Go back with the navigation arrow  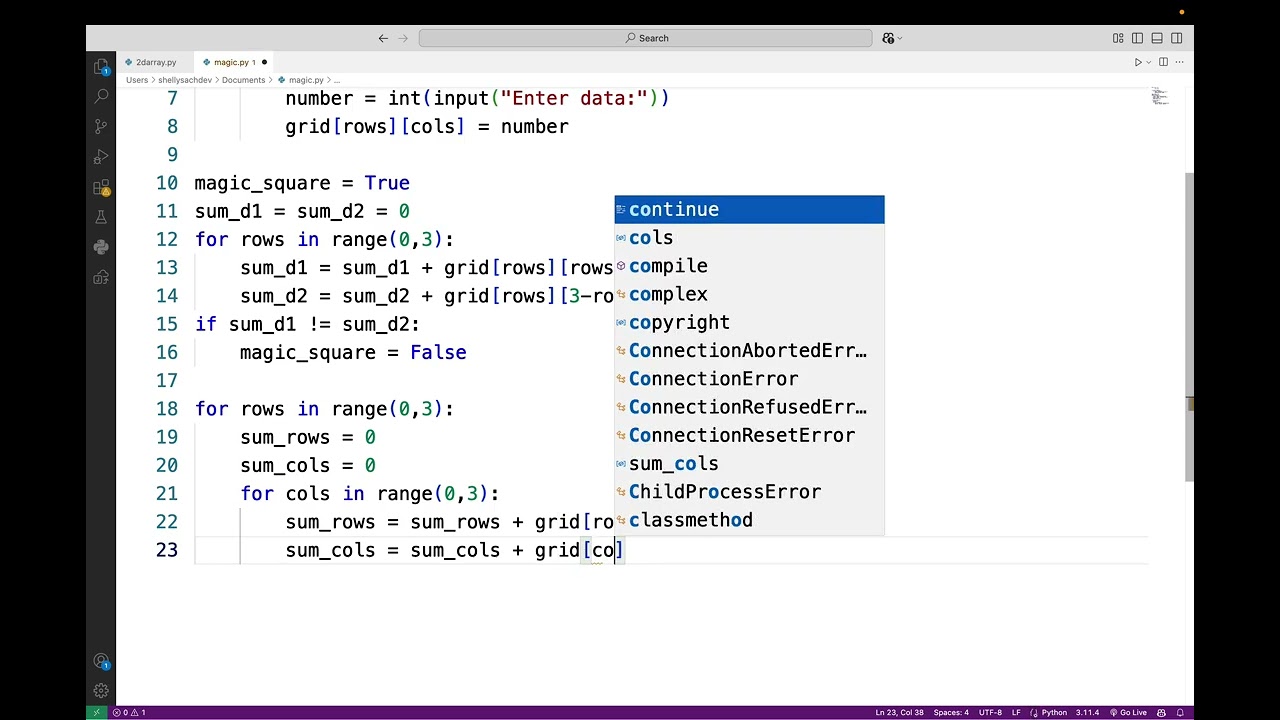pyautogui.click(x=383, y=38)
